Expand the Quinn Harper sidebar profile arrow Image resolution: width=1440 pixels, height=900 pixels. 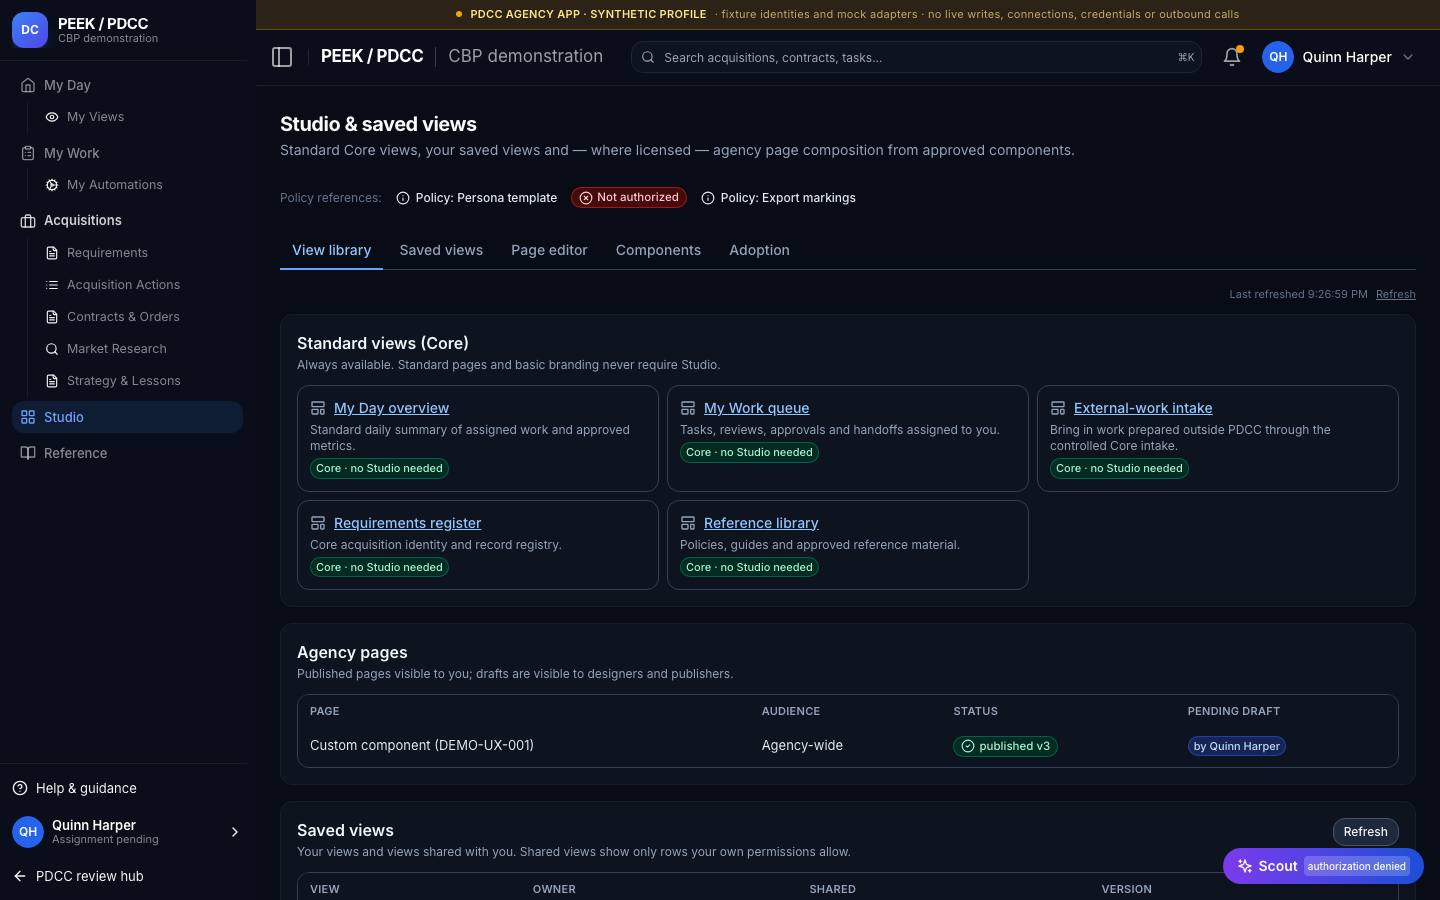point(235,832)
